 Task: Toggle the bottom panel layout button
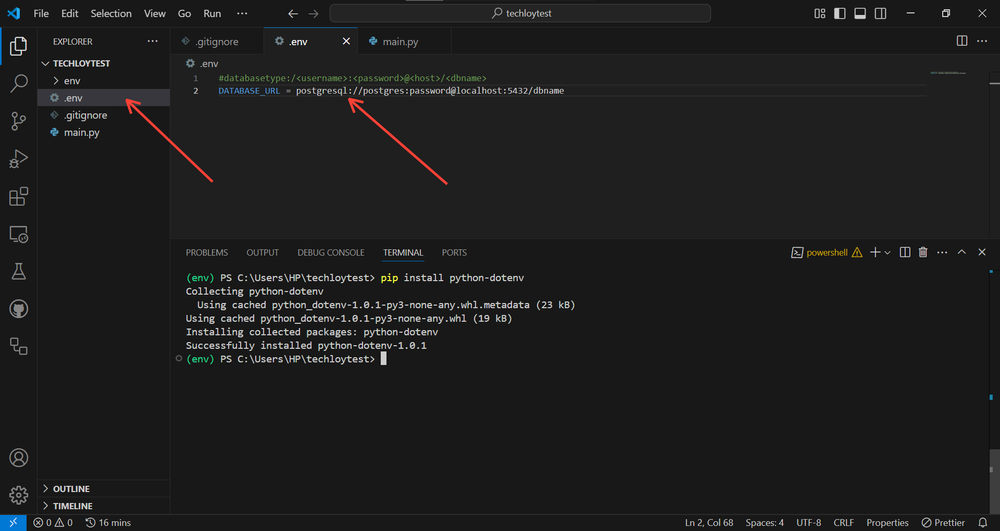pyautogui.click(x=858, y=14)
